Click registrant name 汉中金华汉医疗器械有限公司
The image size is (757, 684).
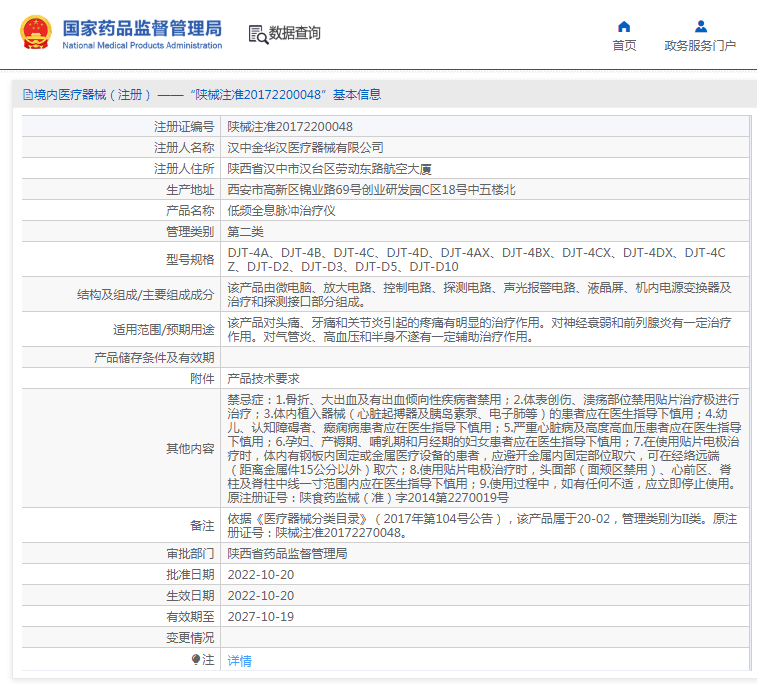coord(305,147)
